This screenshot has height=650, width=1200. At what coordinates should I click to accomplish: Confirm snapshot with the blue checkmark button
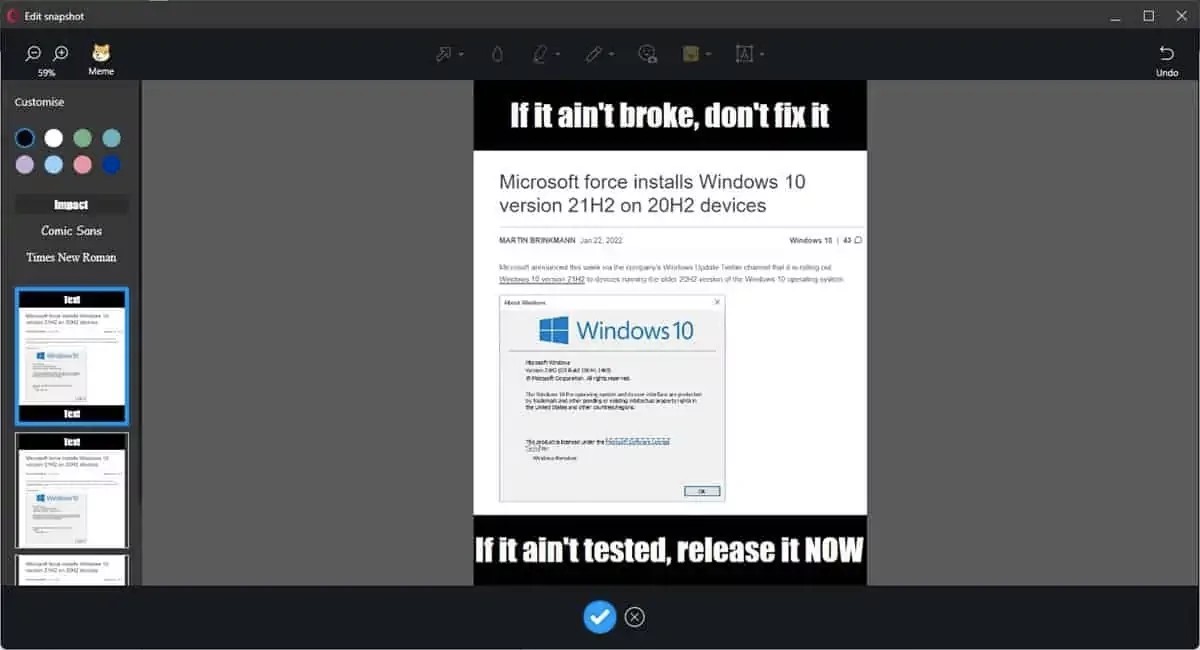coord(599,617)
